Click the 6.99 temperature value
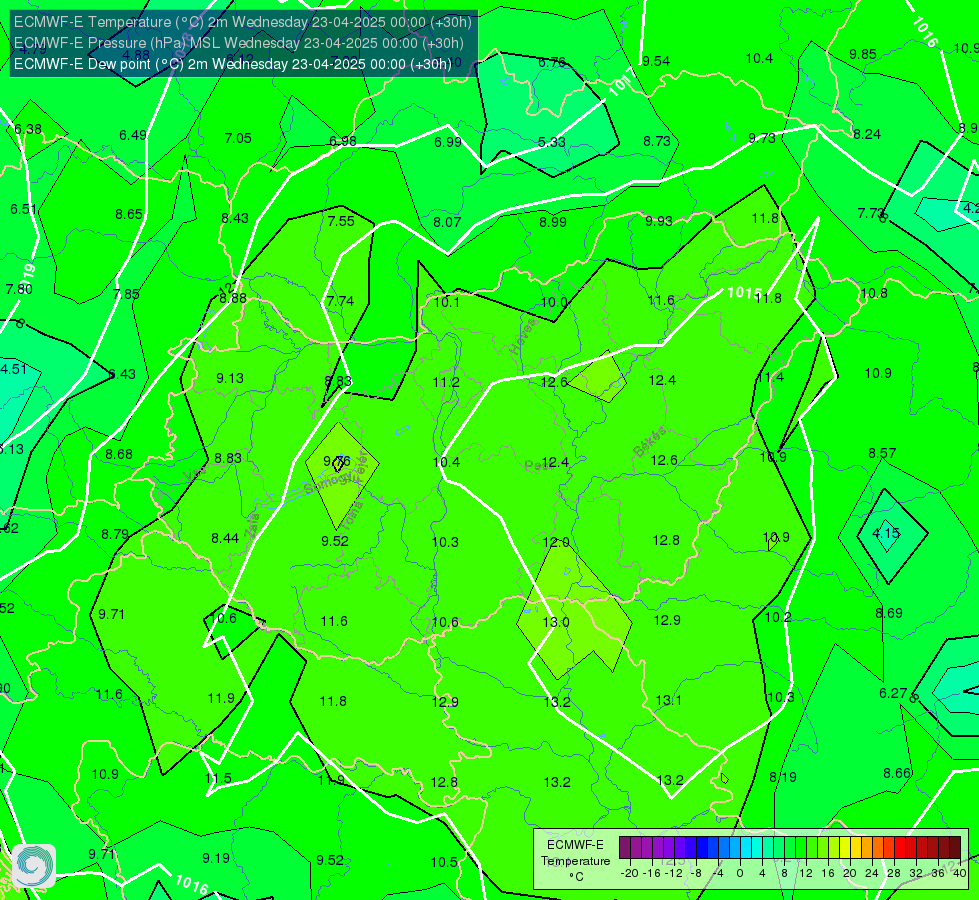979x900 pixels. click(x=448, y=142)
